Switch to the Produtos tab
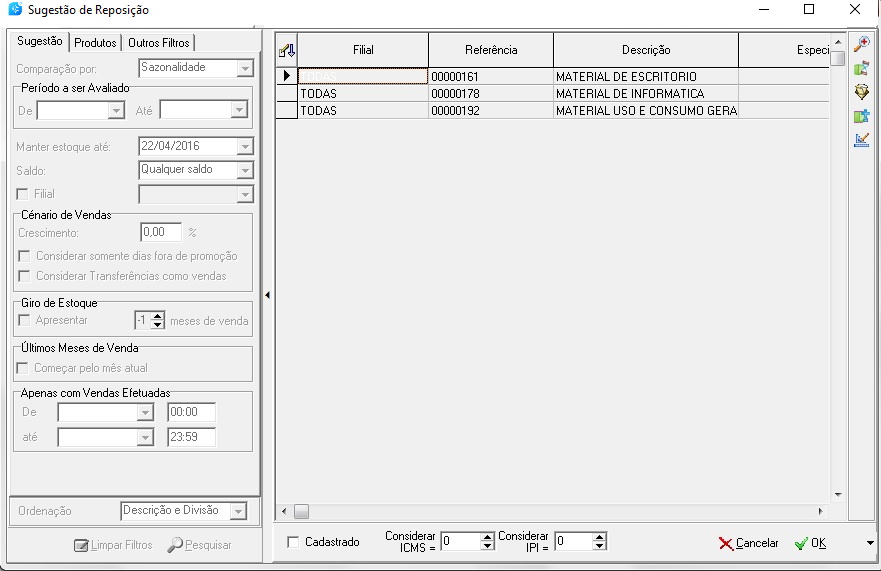This screenshot has height=571, width=881. [95, 42]
